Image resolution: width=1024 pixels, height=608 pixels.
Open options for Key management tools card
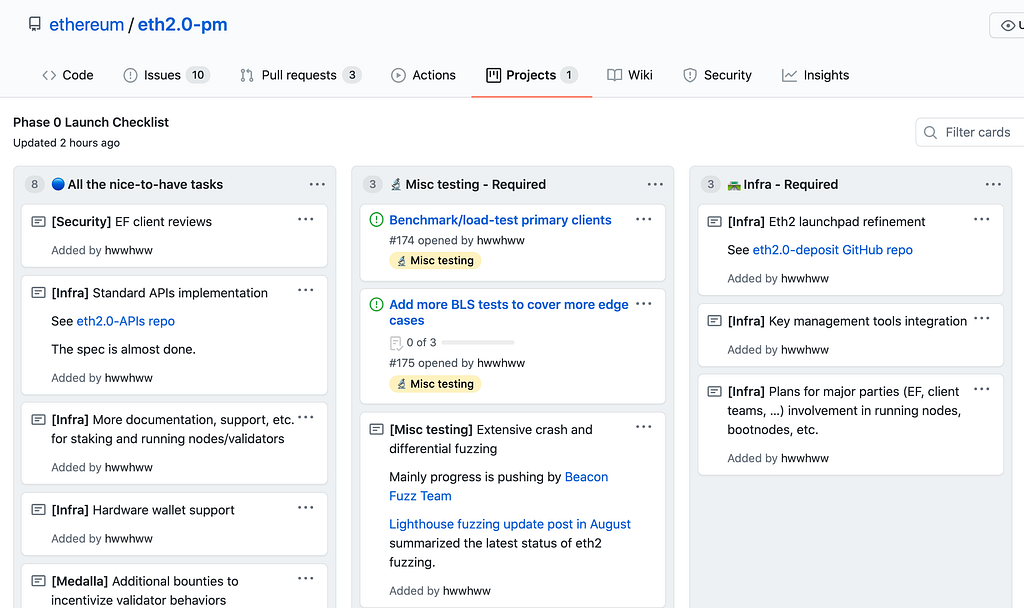click(x=982, y=319)
